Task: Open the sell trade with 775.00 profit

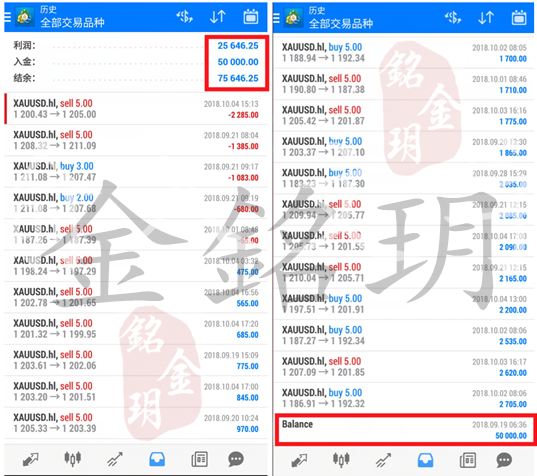Action: click(136, 360)
